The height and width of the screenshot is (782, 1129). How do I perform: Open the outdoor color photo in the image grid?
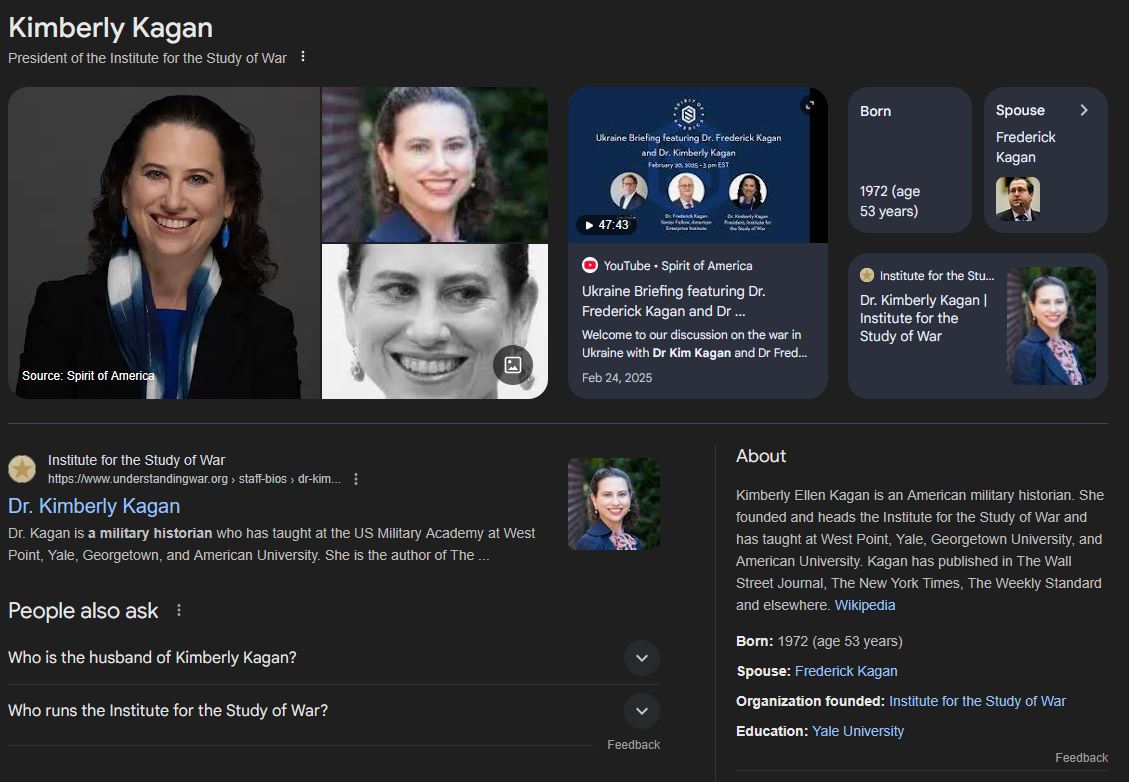pos(435,164)
